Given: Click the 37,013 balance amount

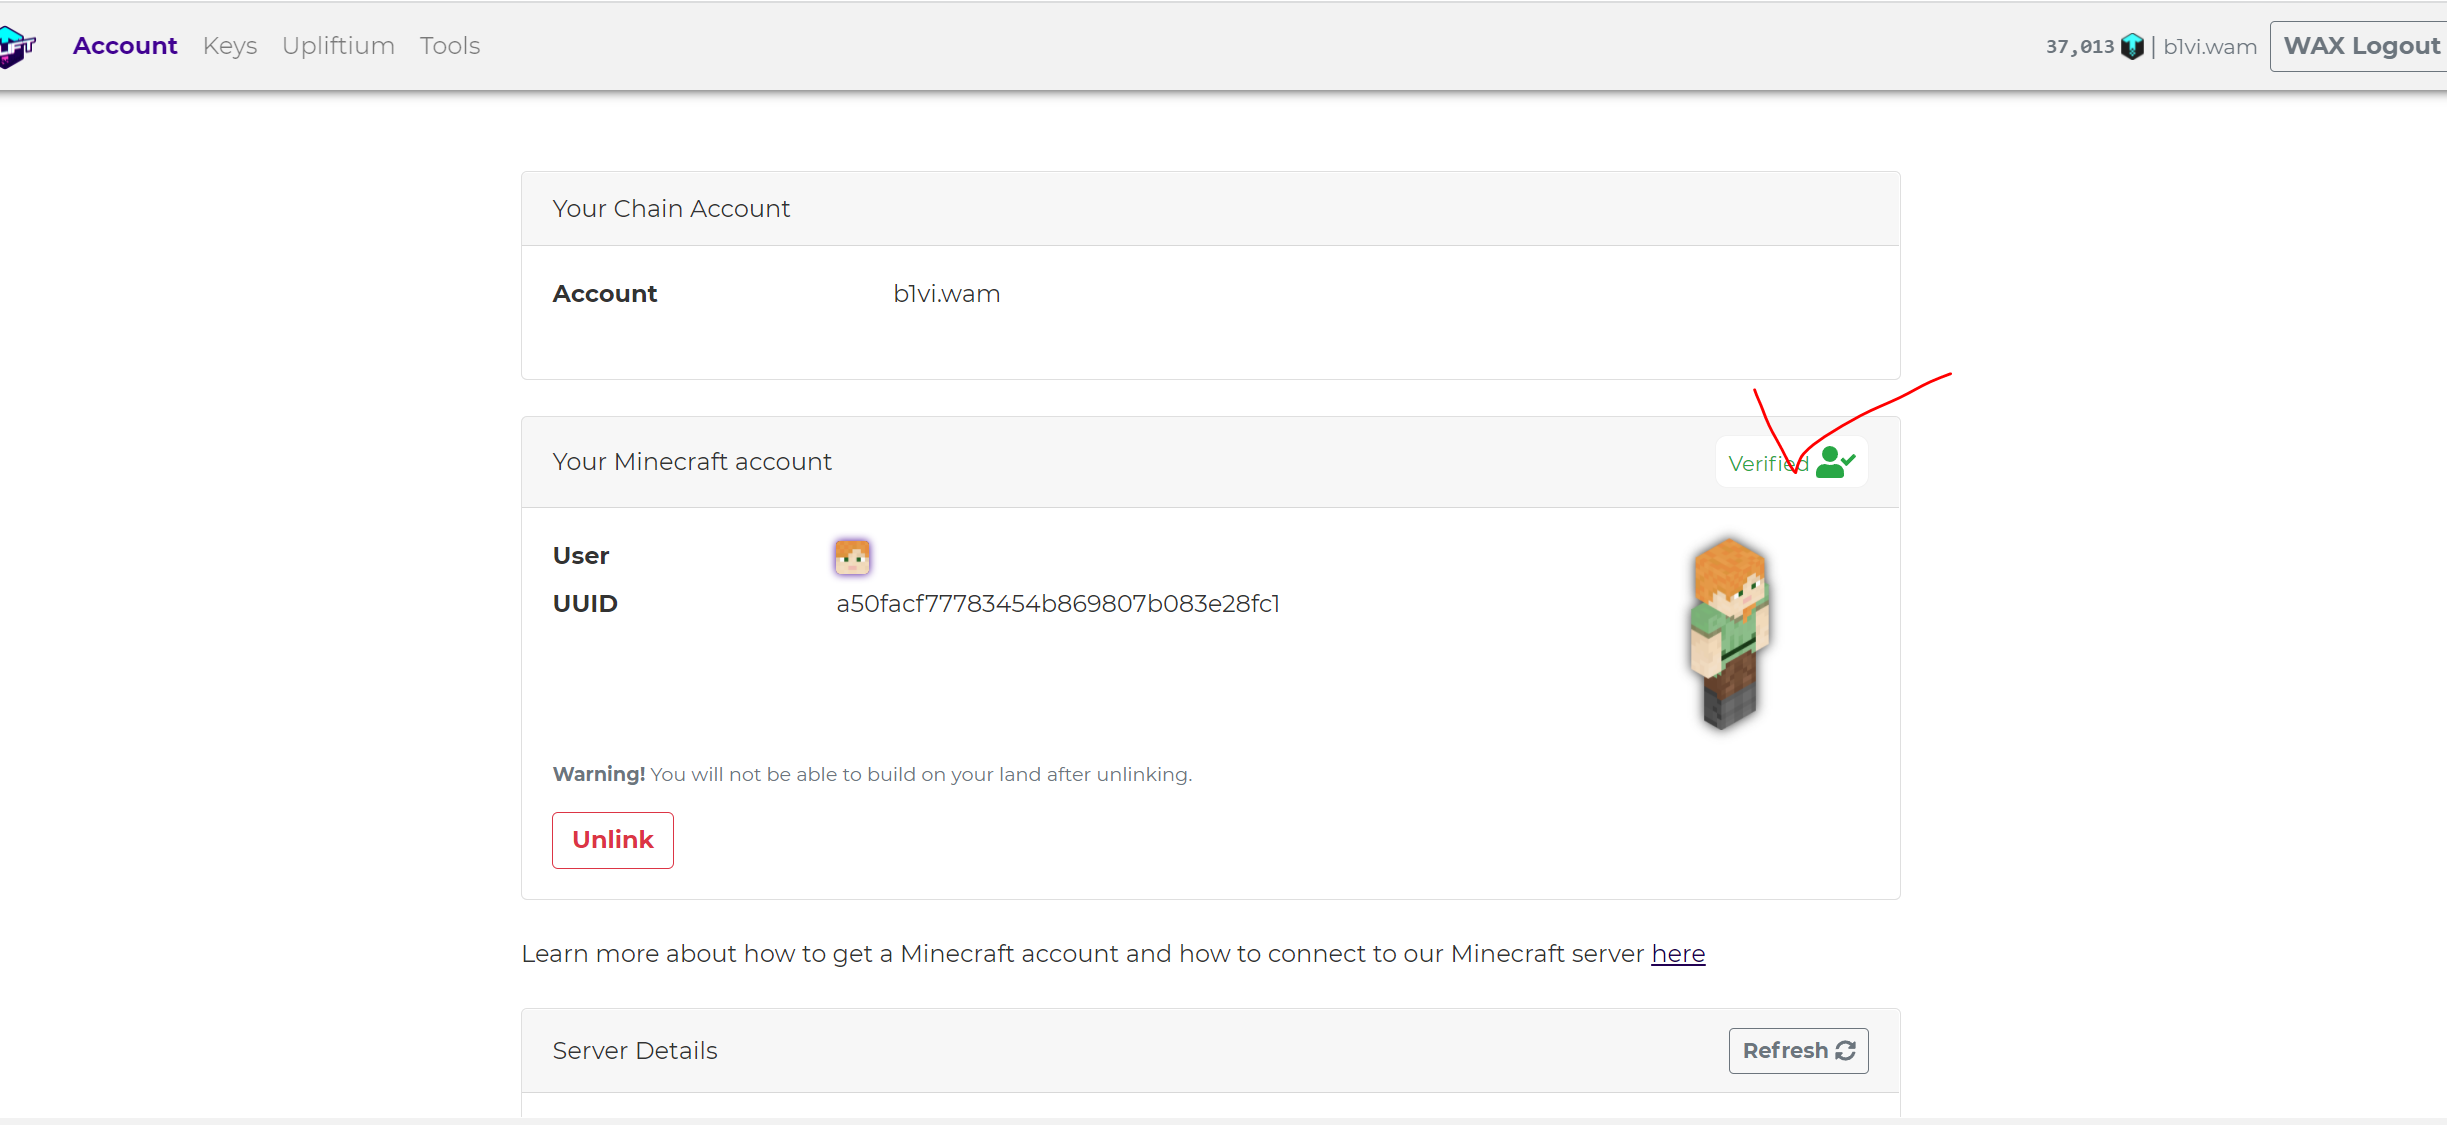Looking at the screenshot, I should point(2079,47).
